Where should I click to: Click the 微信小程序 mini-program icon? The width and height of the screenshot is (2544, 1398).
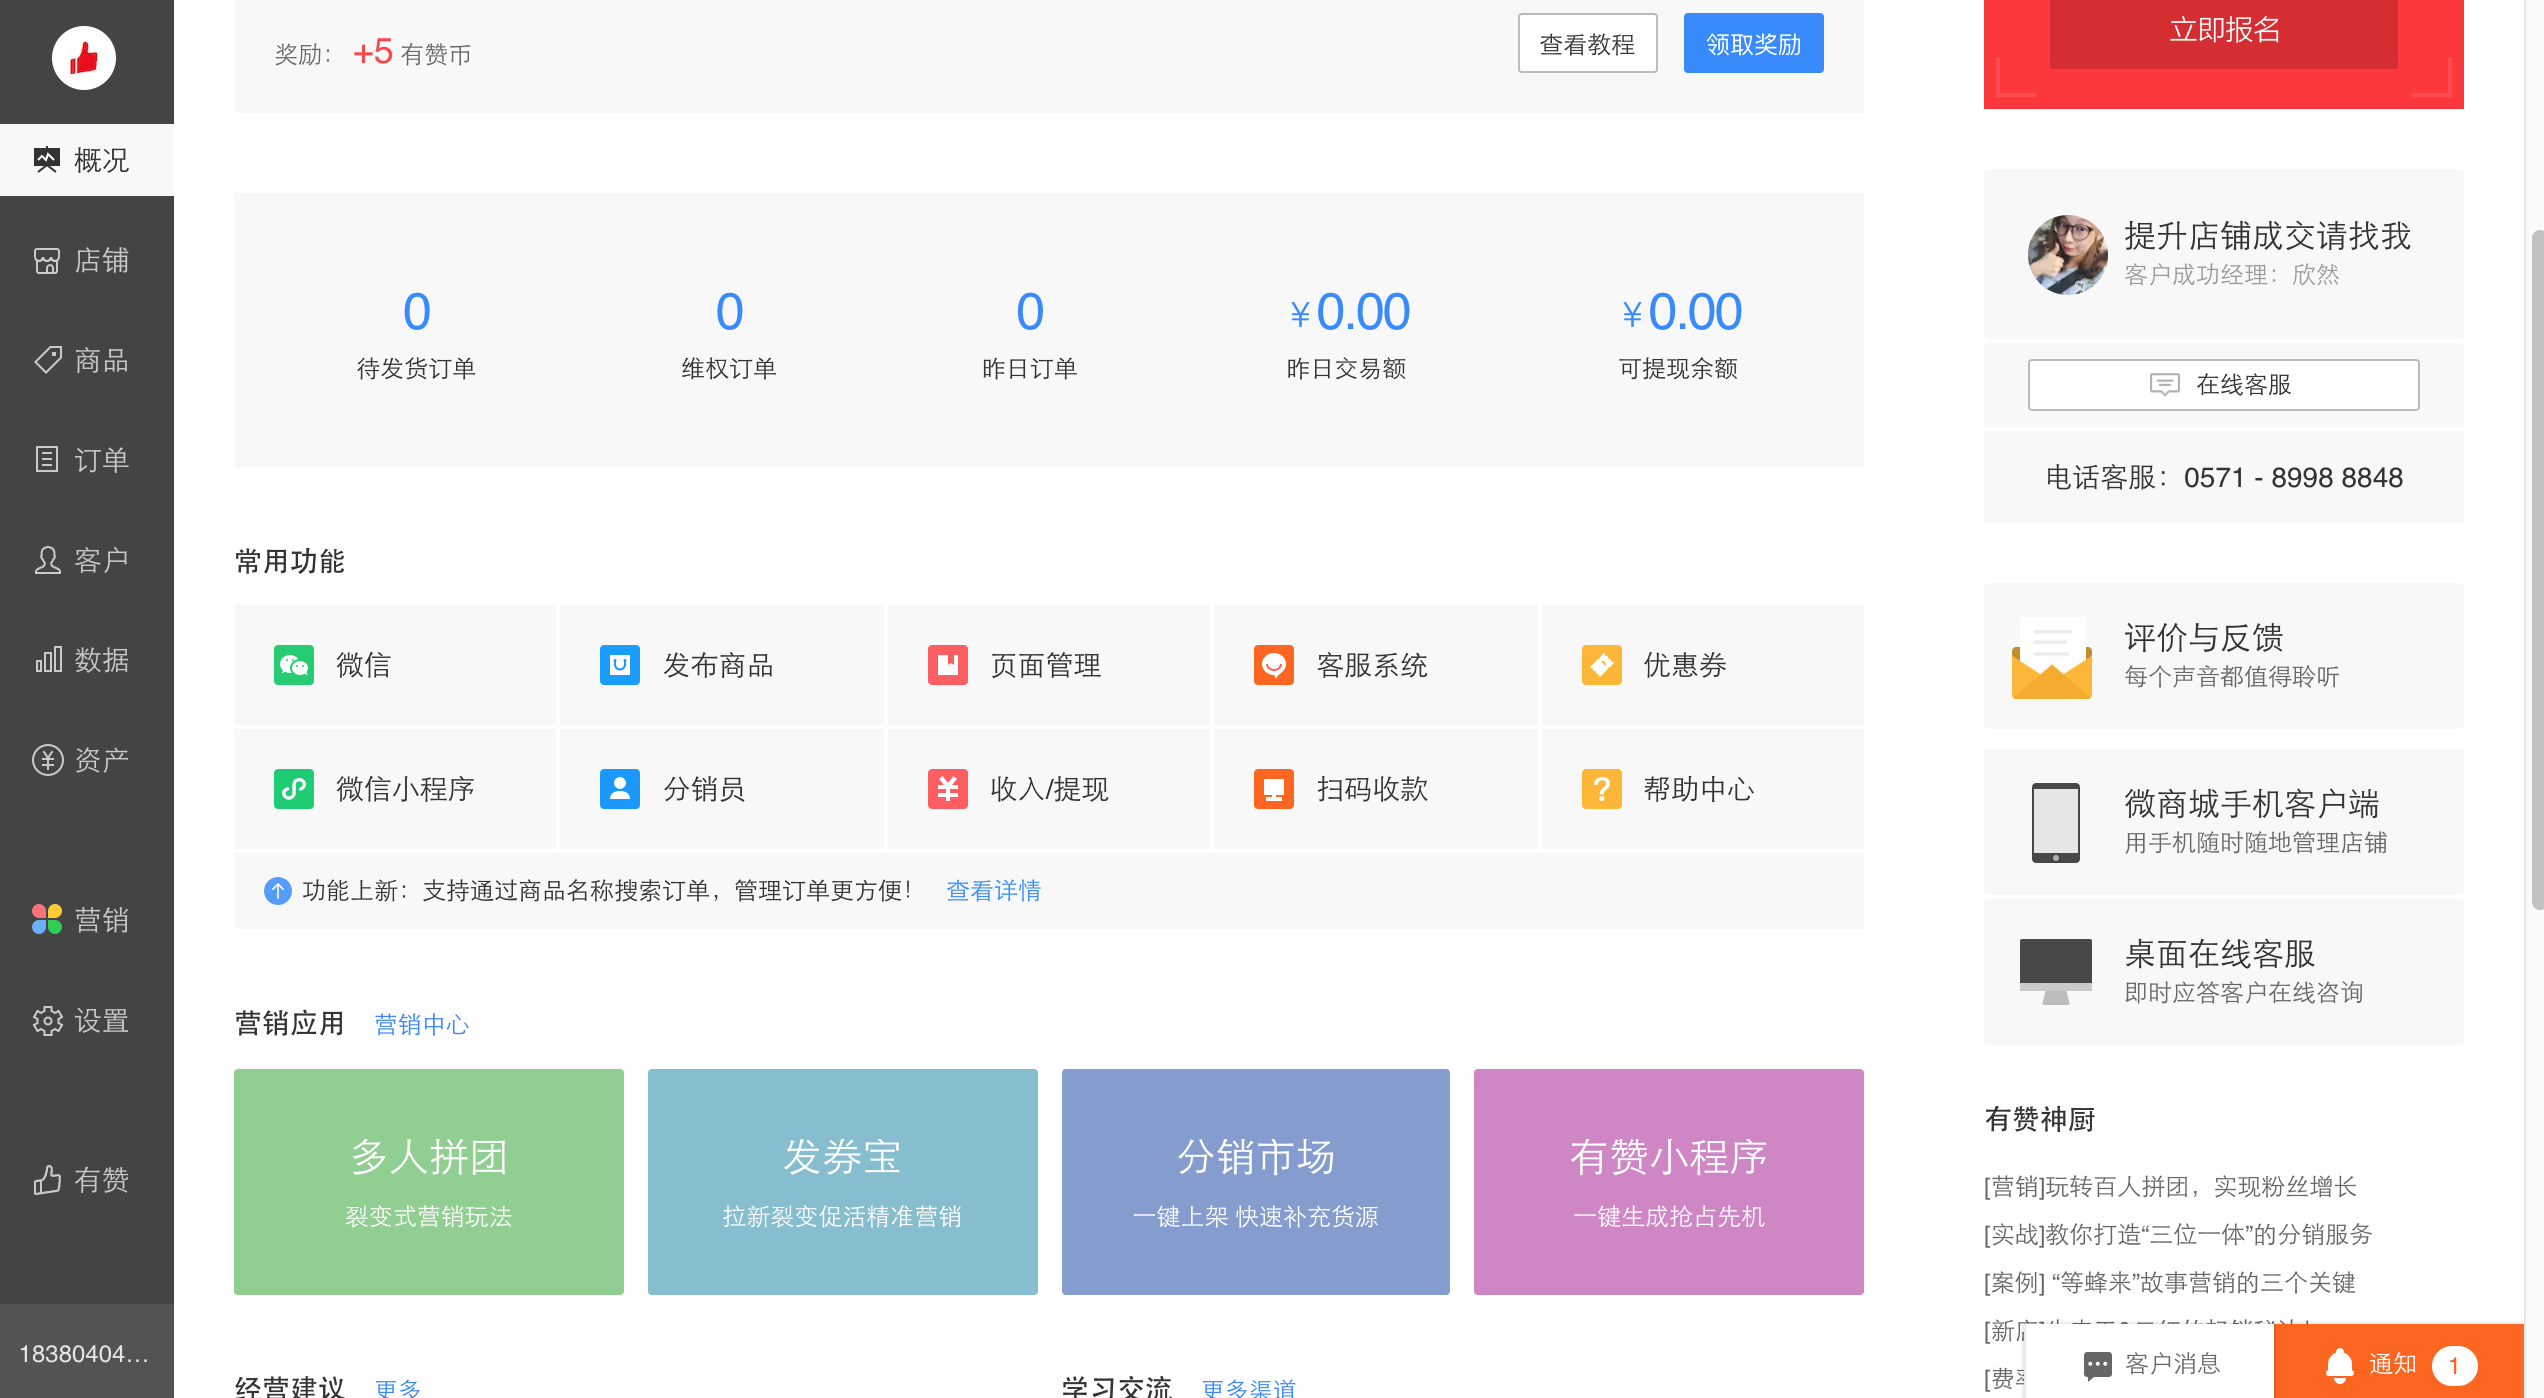294,789
